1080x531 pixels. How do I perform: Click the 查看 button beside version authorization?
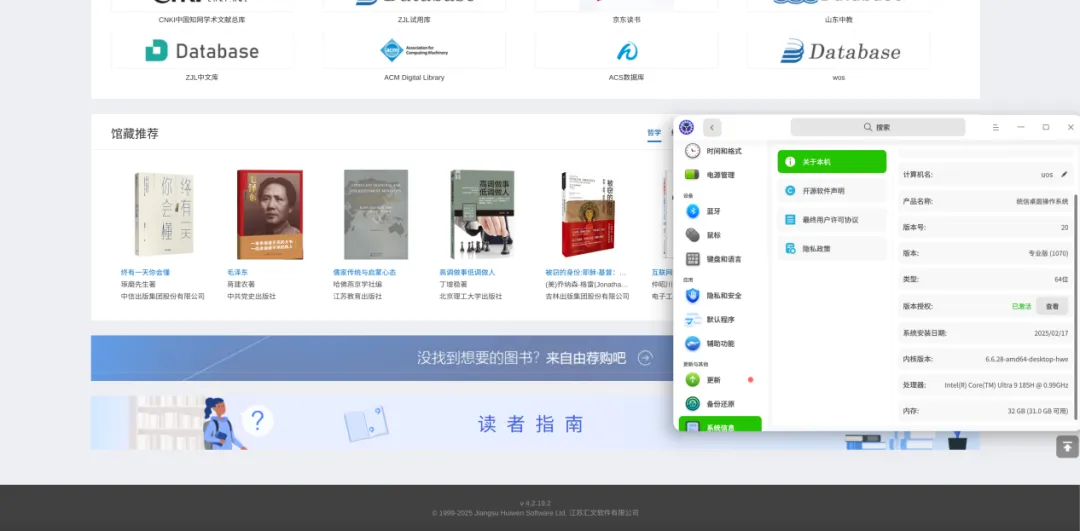tap(1051, 307)
